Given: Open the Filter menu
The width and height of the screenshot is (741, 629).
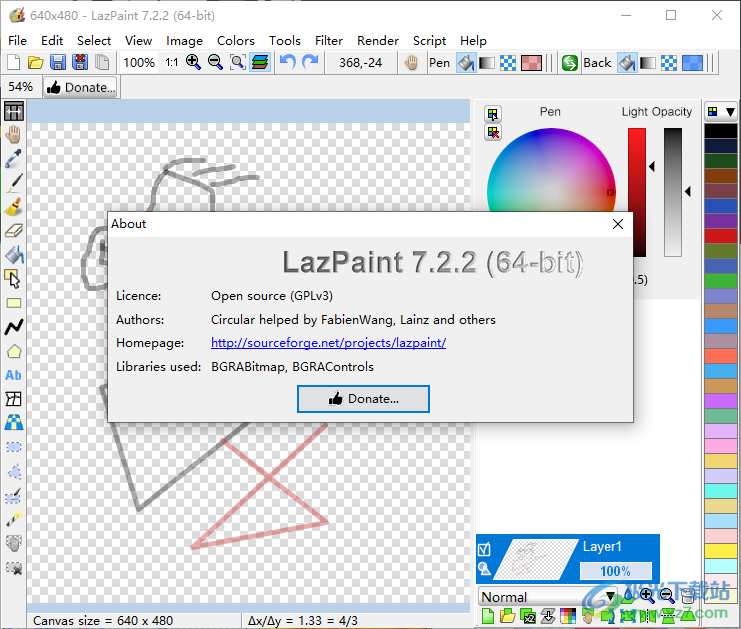Looking at the screenshot, I should (329, 41).
